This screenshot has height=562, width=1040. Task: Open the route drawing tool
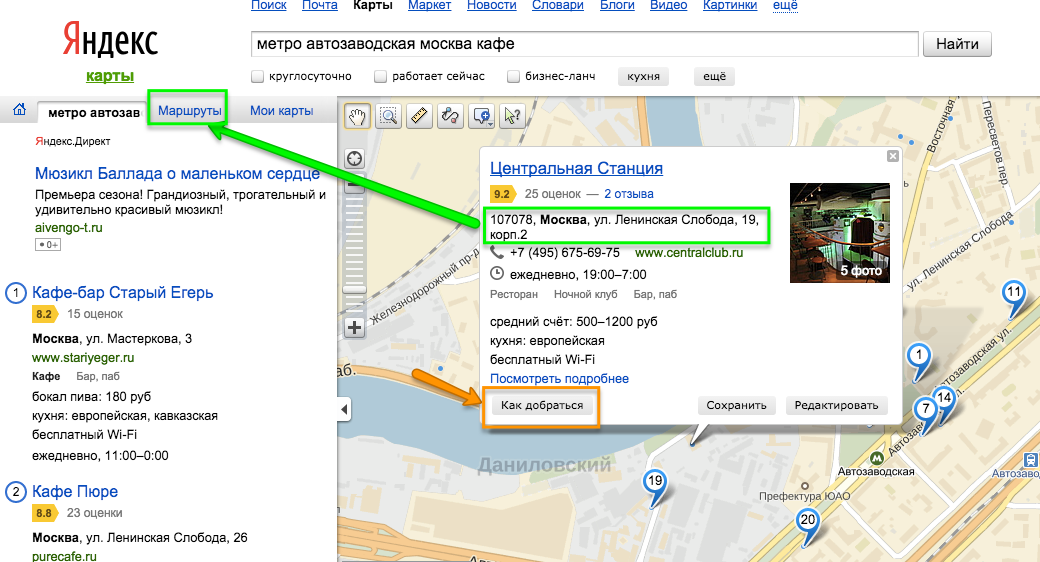click(450, 117)
